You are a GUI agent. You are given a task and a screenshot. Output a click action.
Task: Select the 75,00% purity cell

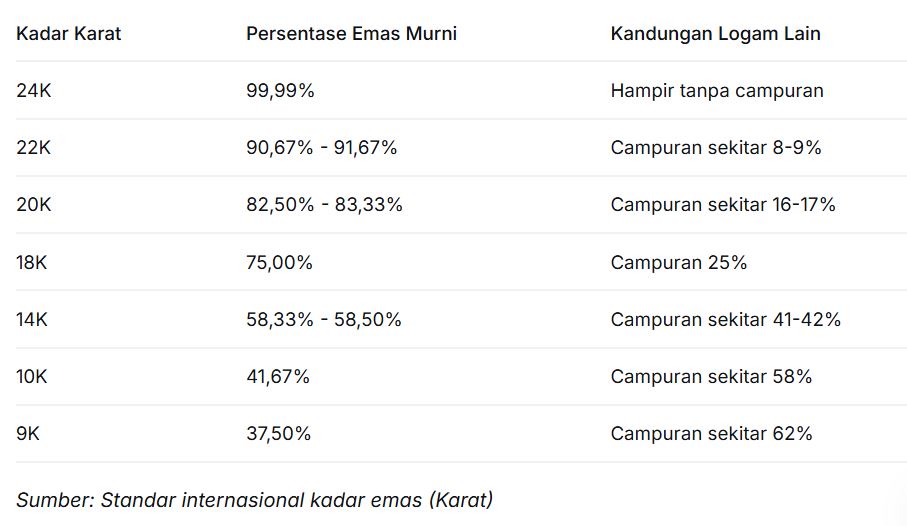(x=279, y=263)
